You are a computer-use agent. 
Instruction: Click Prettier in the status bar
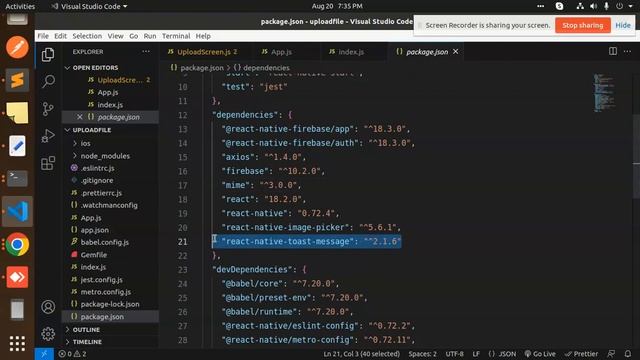click(x=581, y=354)
